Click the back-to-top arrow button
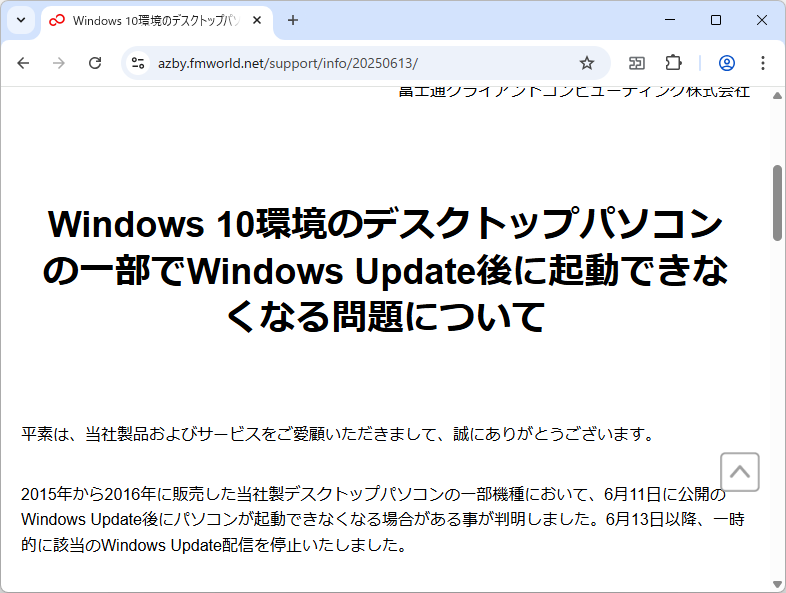 740,472
